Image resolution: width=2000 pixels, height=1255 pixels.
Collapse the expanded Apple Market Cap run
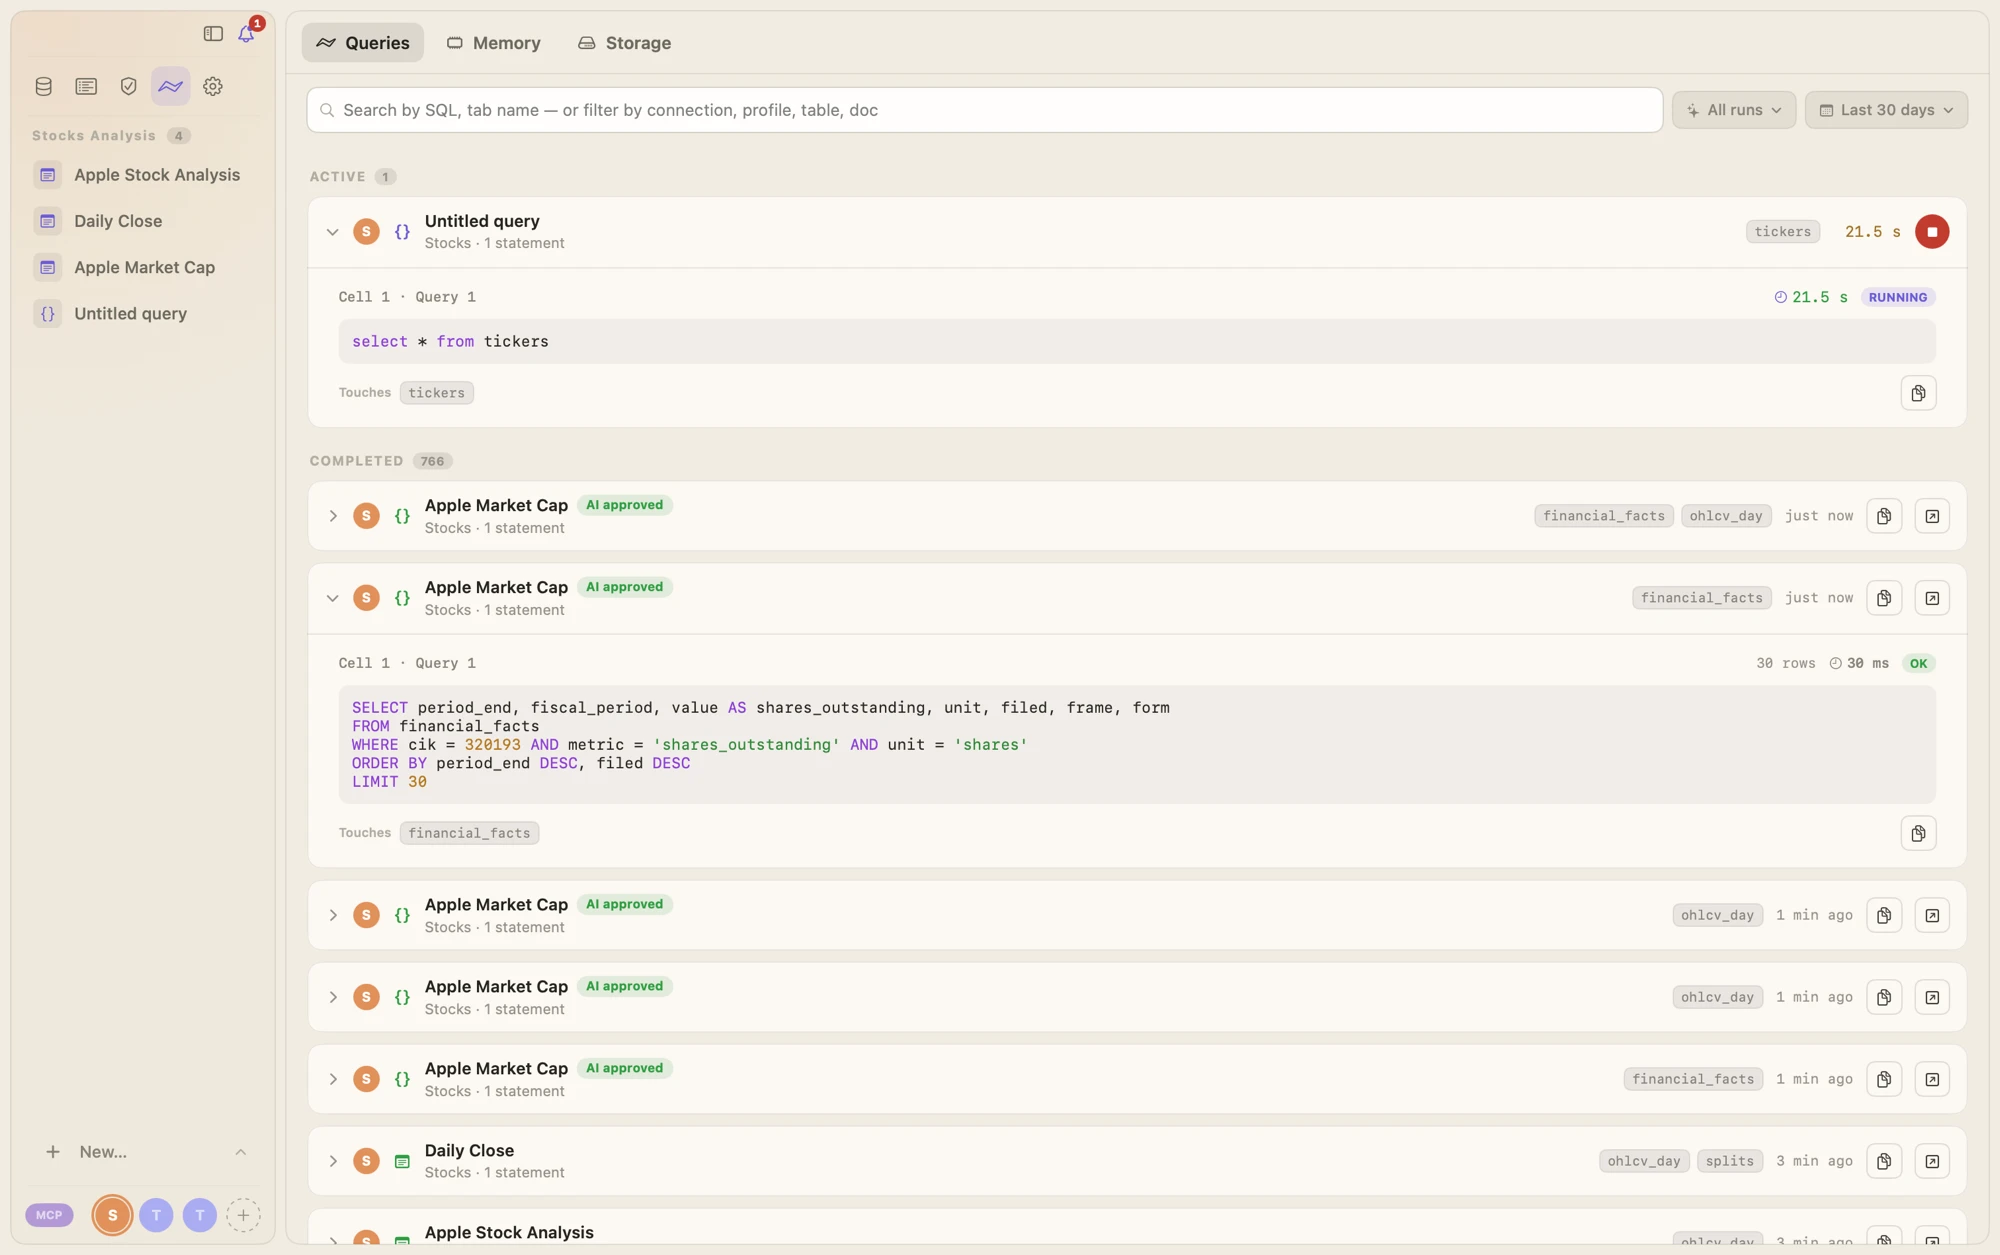tap(333, 598)
